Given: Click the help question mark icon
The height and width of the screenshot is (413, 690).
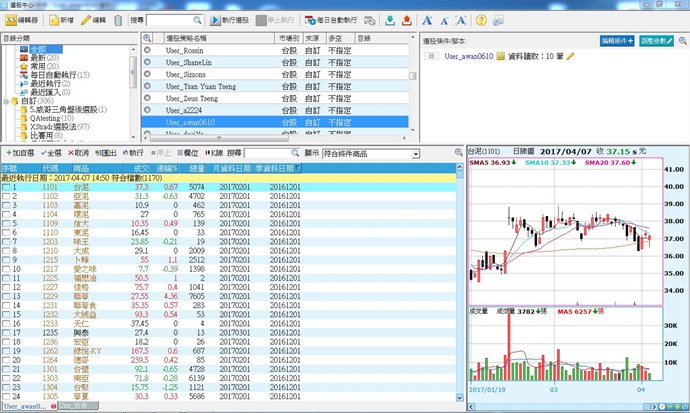Looking at the screenshot, I should click(481, 19).
